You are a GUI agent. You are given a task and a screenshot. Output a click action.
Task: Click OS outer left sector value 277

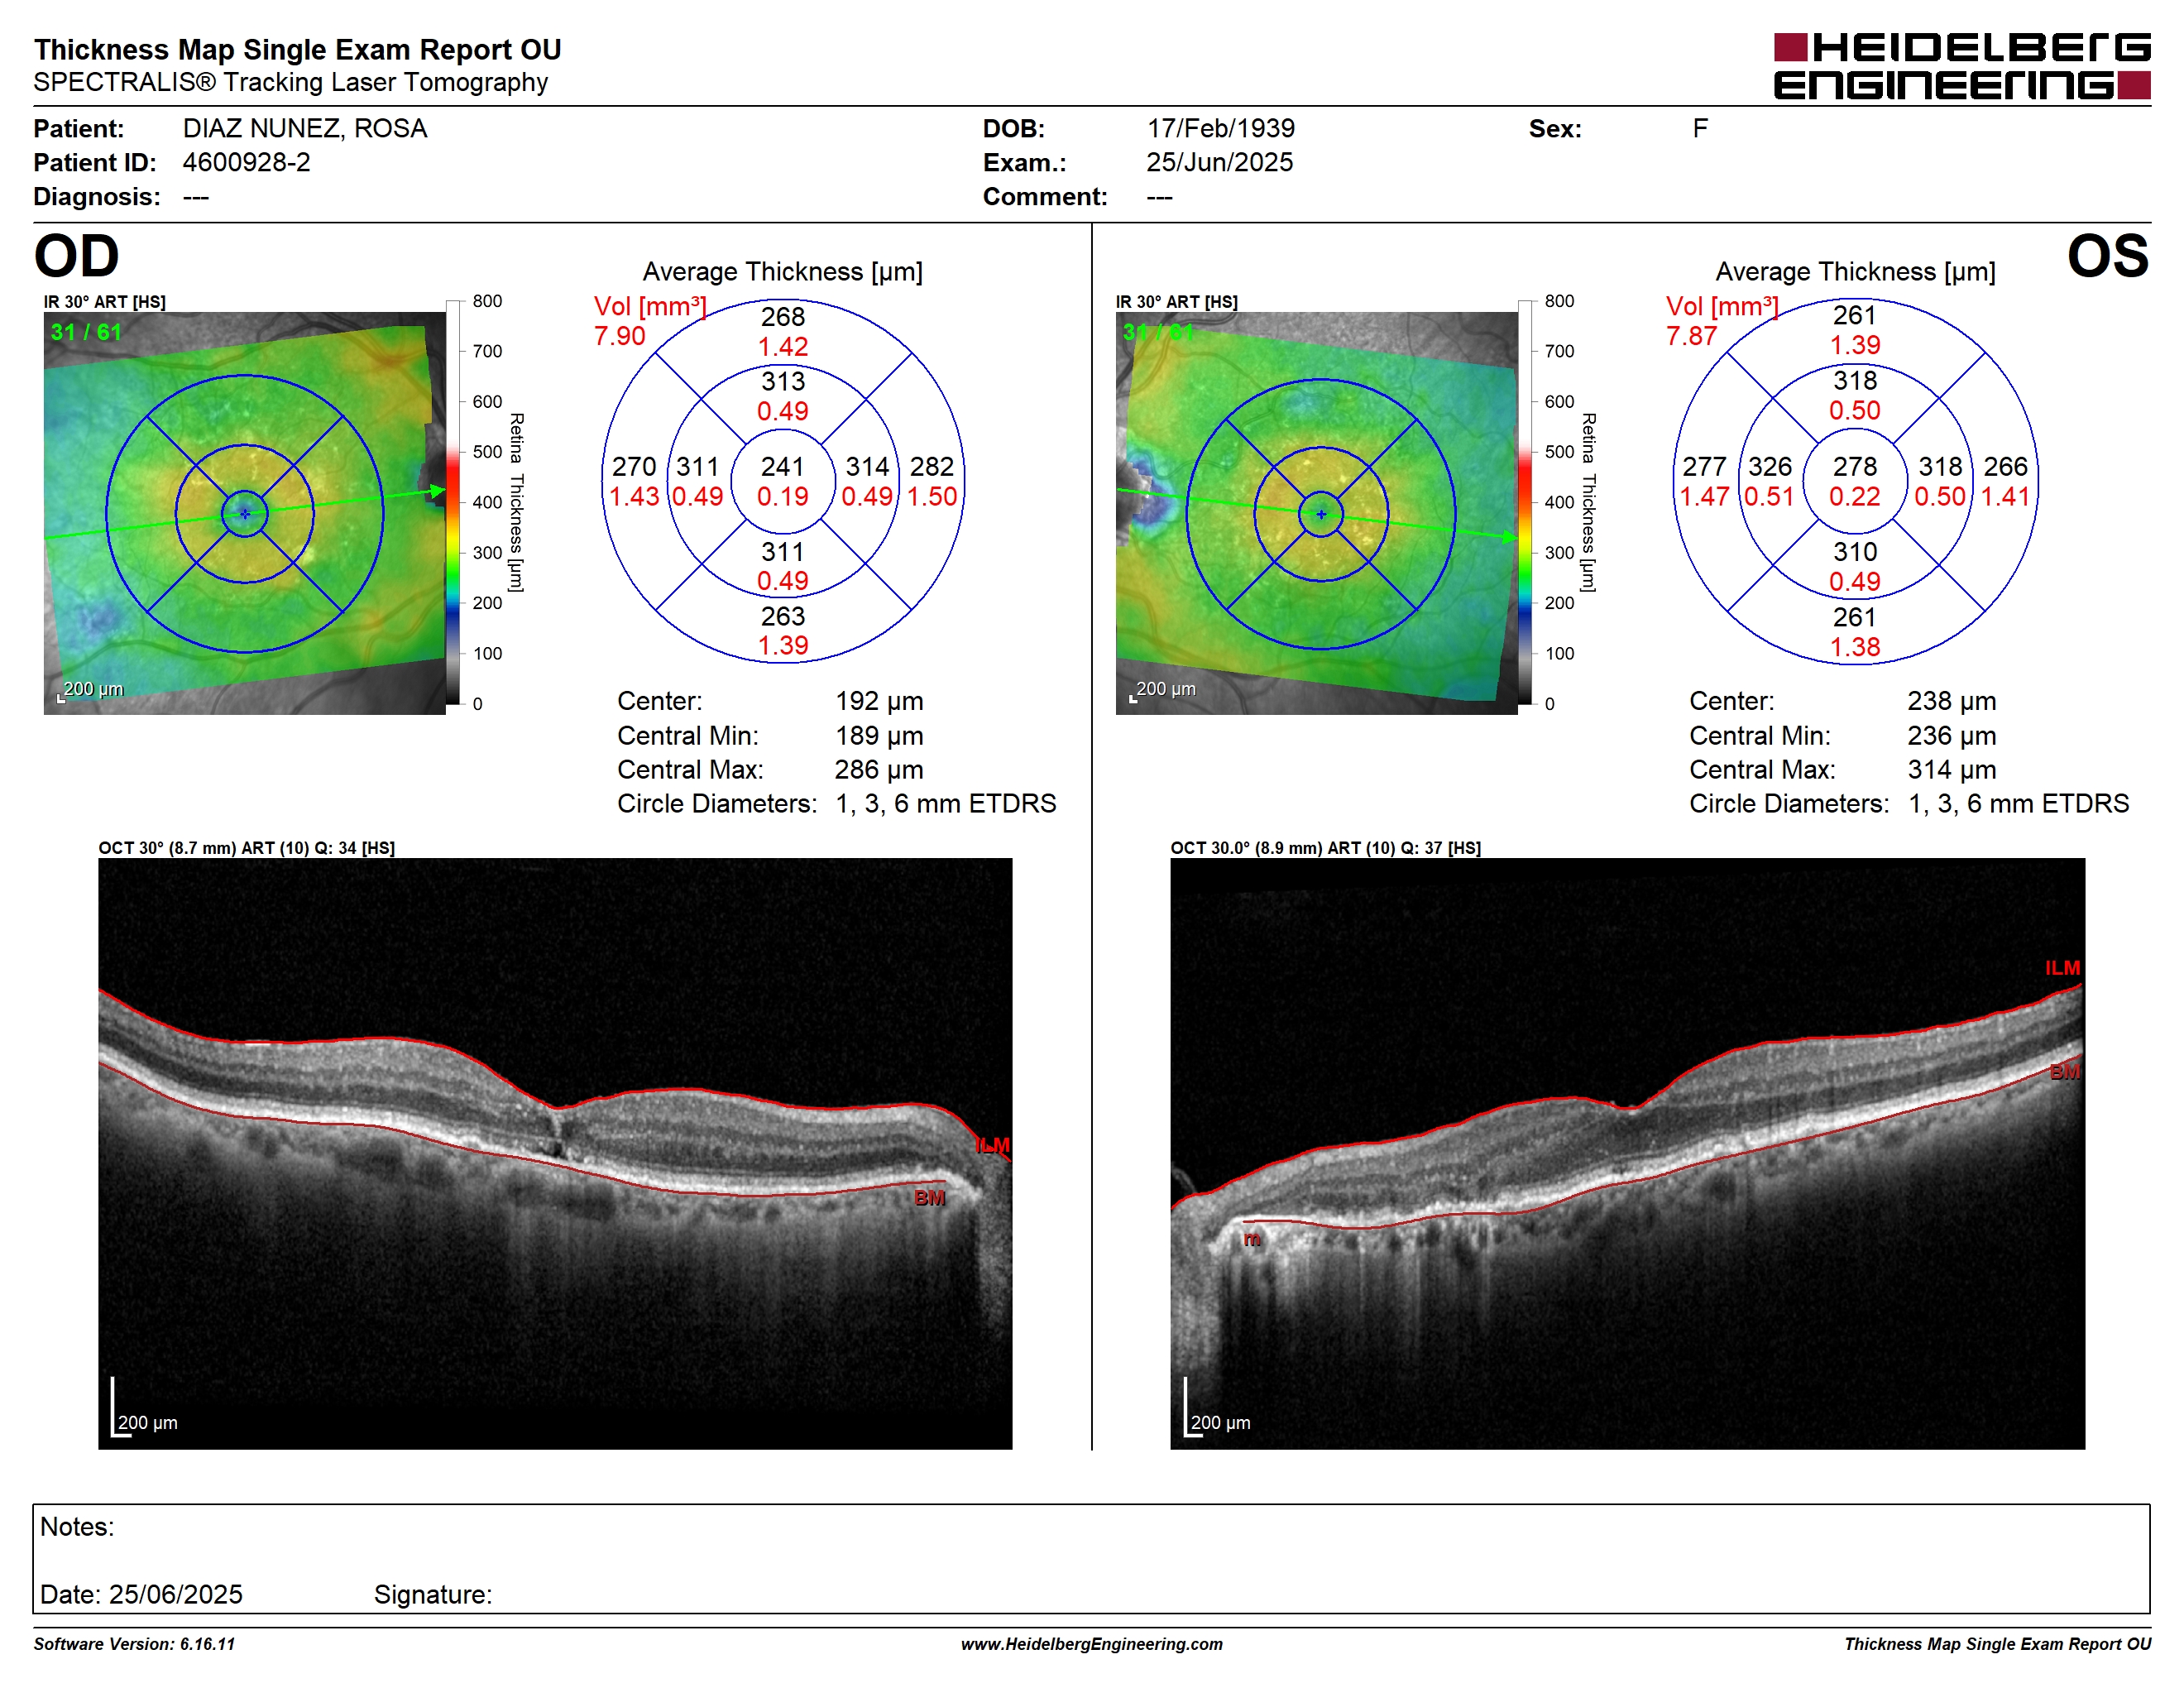1704,467
